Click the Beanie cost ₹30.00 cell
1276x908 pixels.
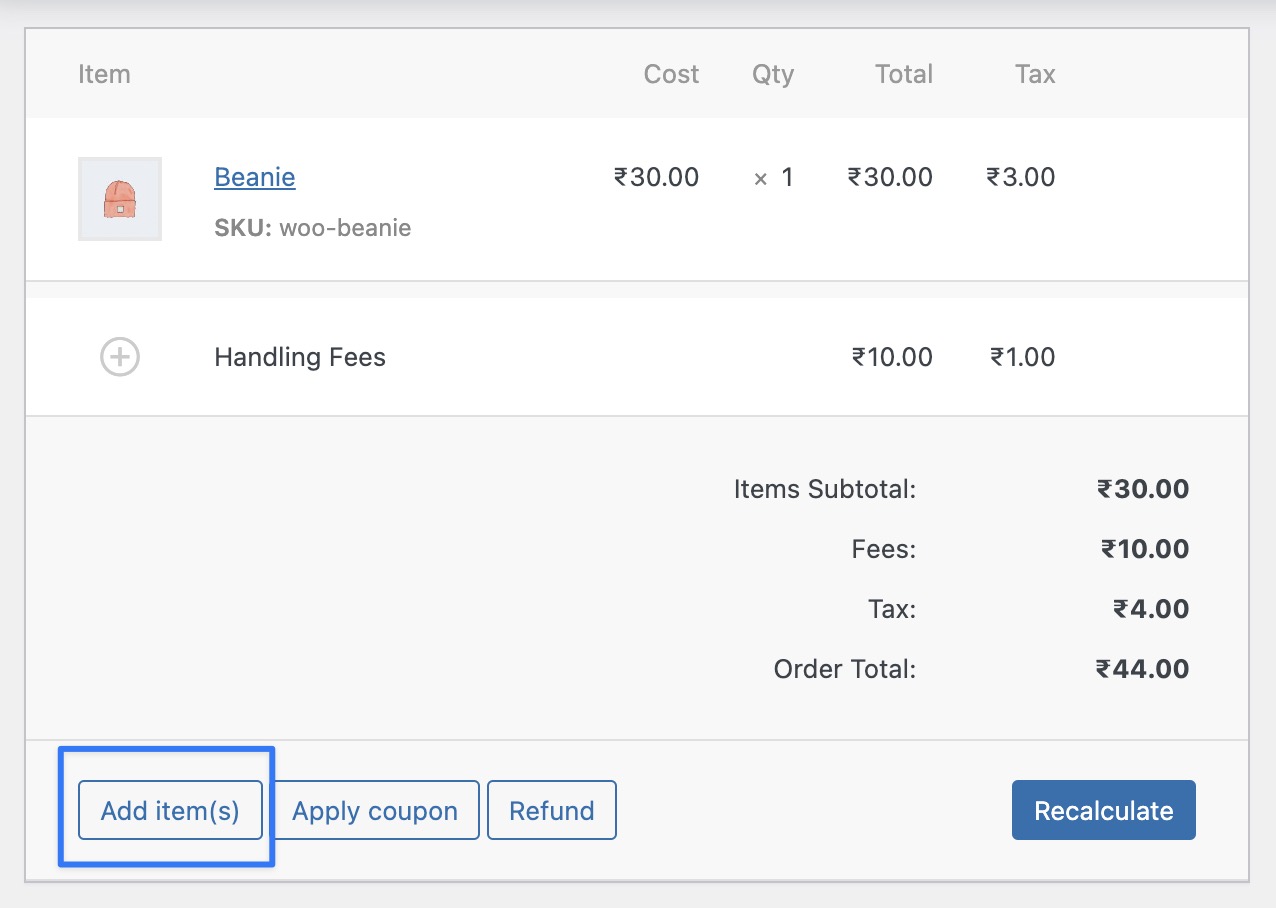coord(656,177)
